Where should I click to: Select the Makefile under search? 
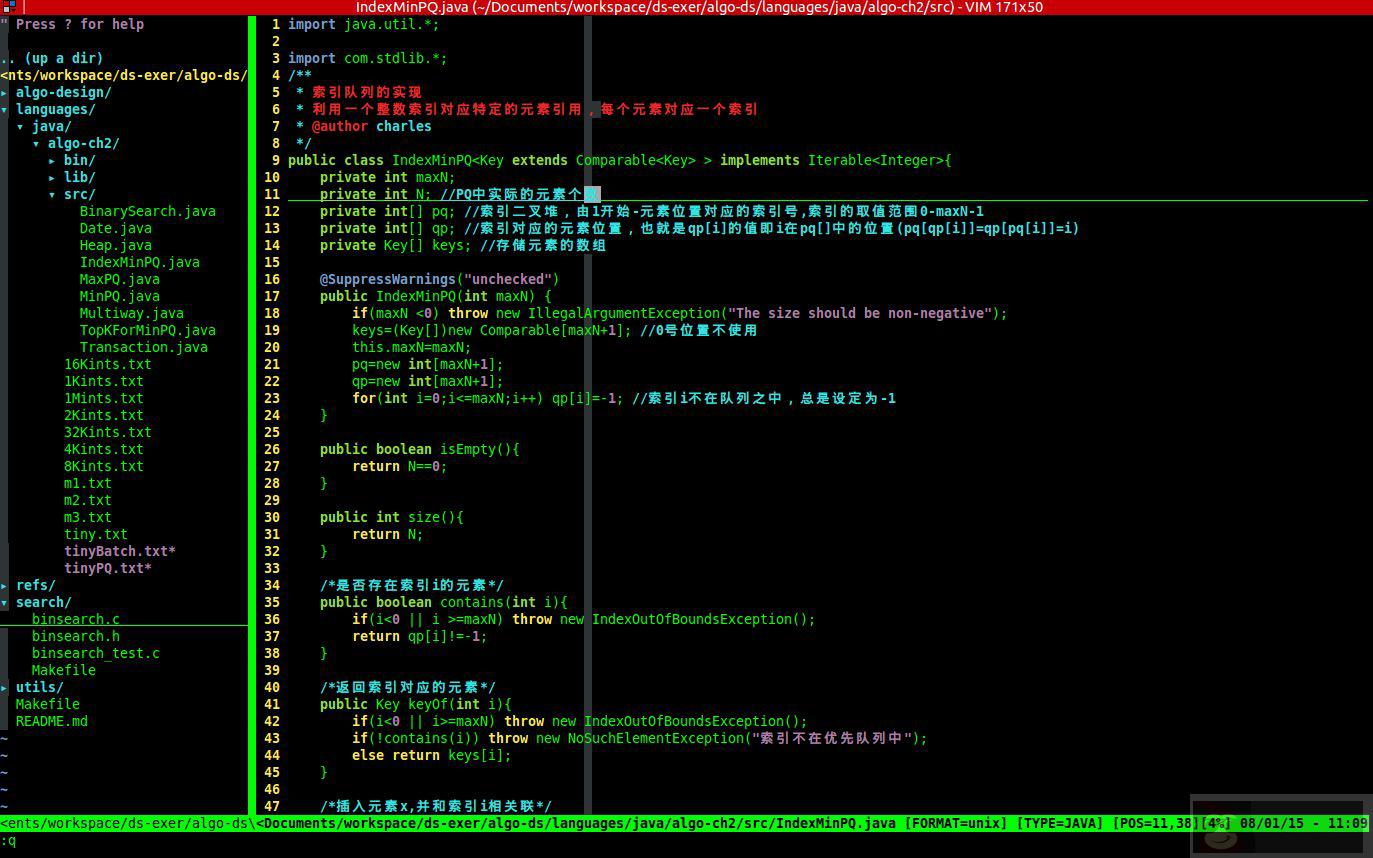click(63, 670)
